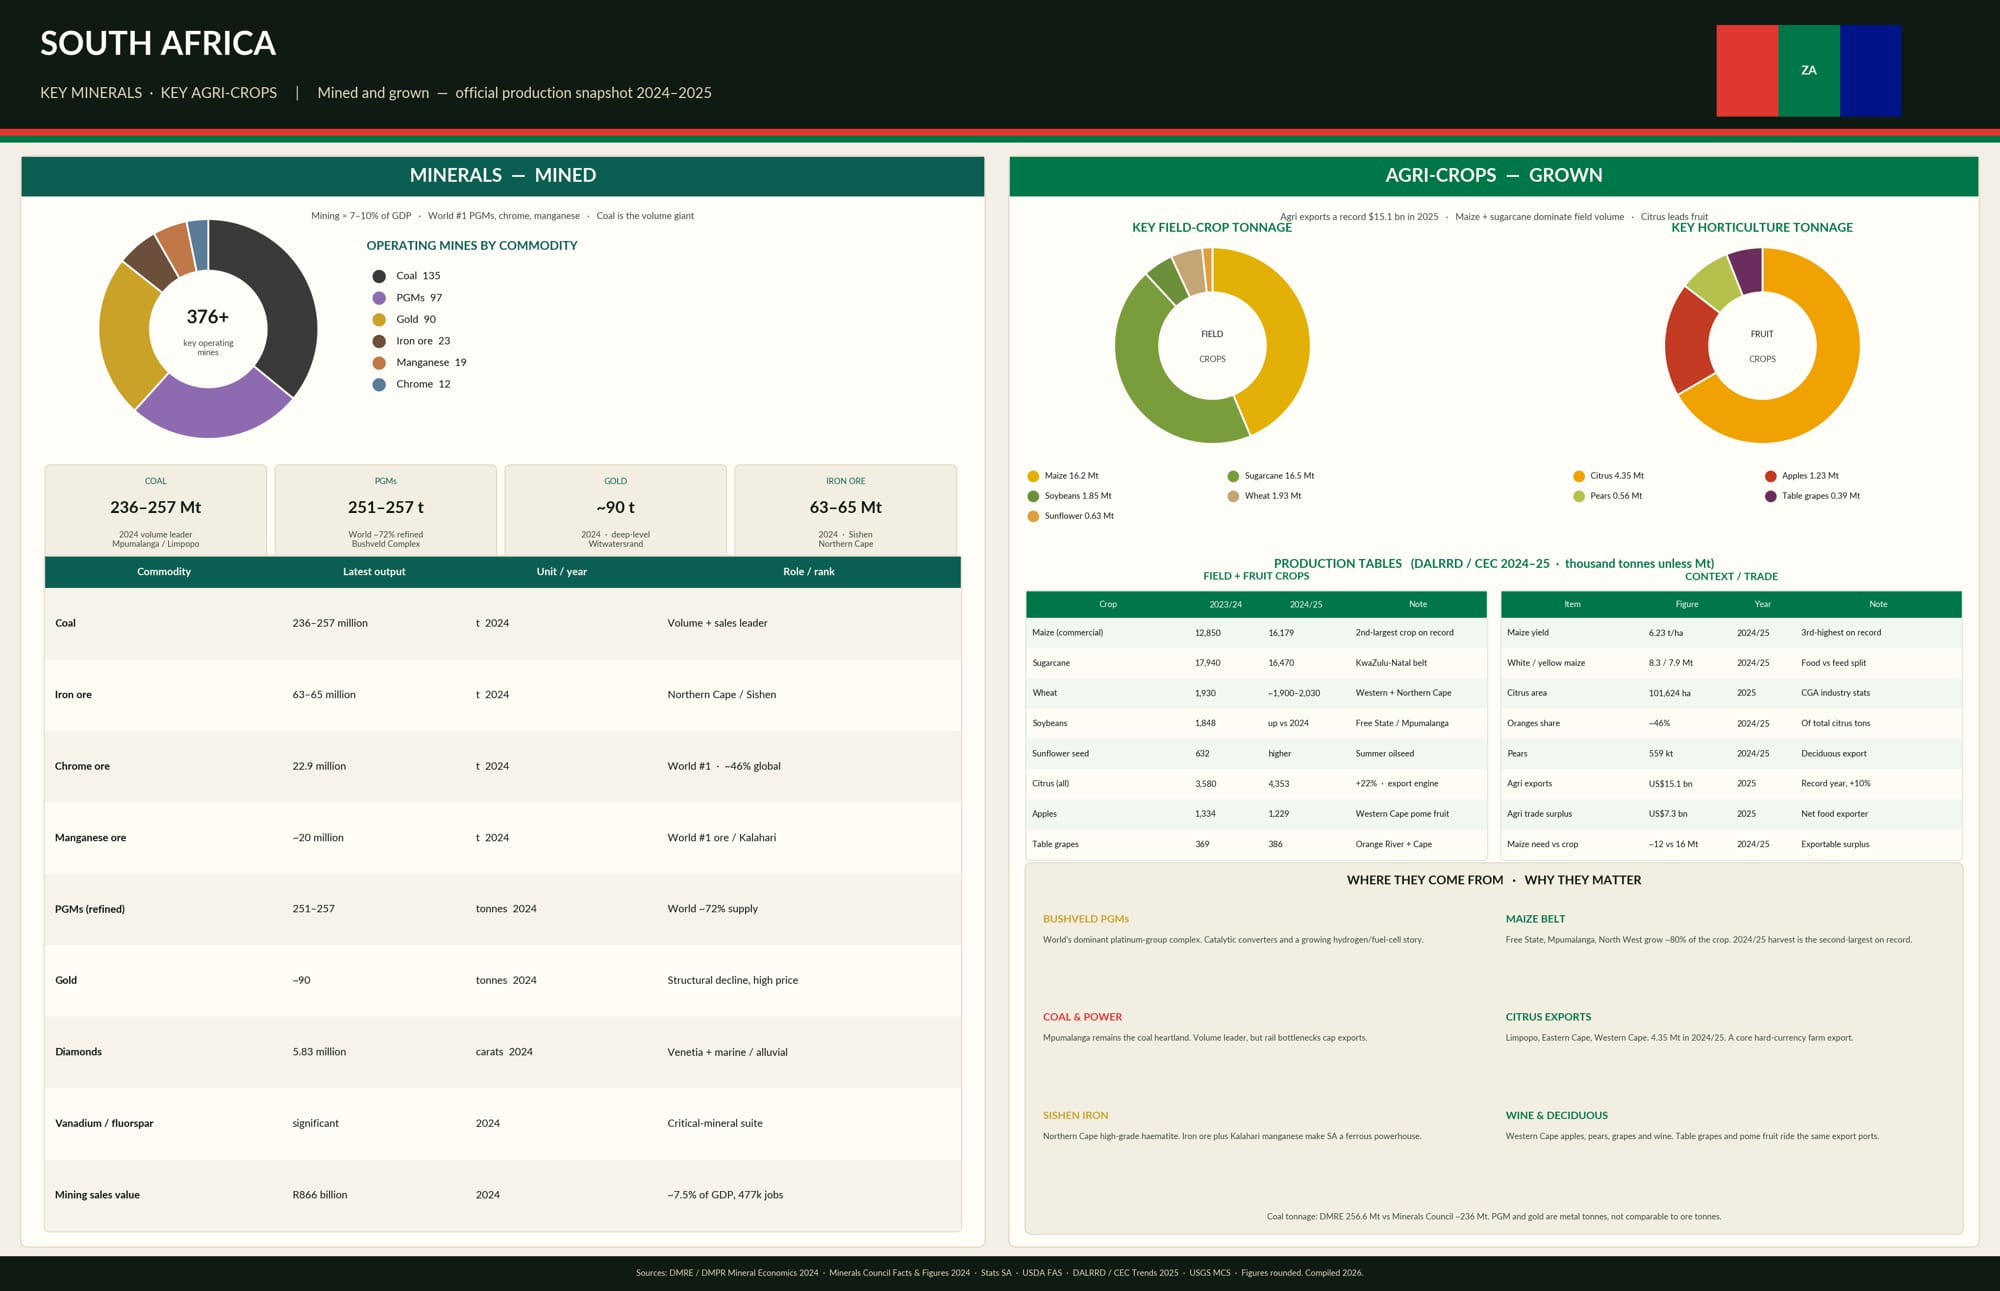Viewport: 2000px width, 1291px height.
Task: Click the ZA flag graphic in the header
Action: click(1808, 70)
